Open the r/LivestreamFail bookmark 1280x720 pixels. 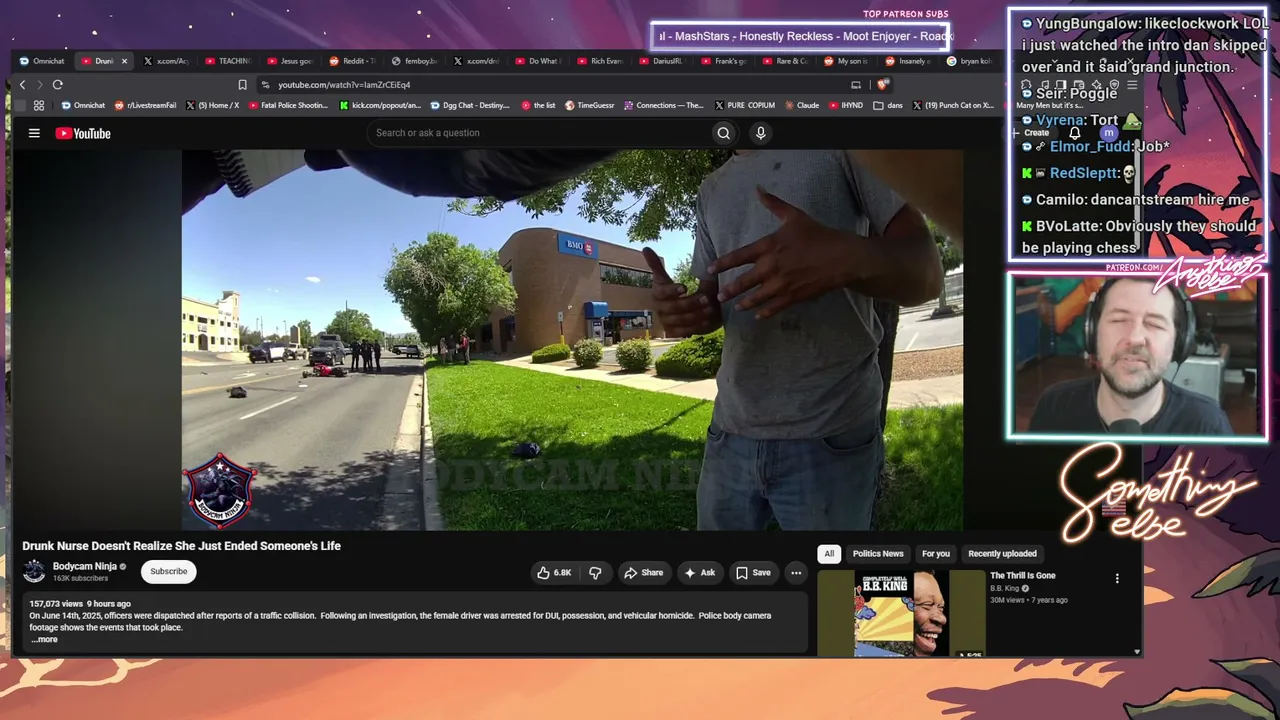click(146, 105)
